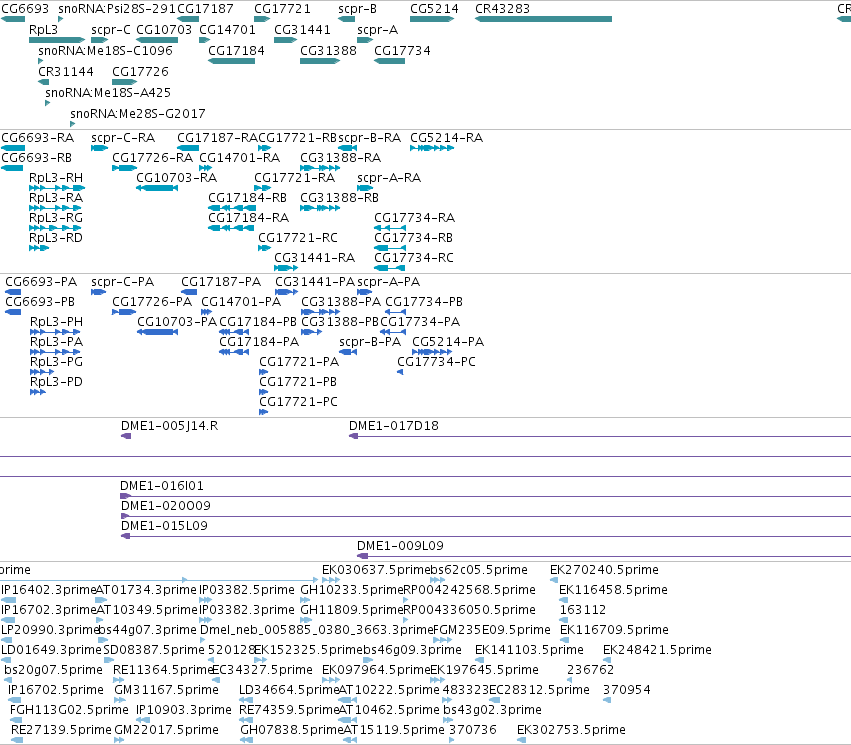Click the snoRNA:Me28S-G2017 label
Image resolution: width=851 pixels, height=745 pixels.
click(138, 113)
